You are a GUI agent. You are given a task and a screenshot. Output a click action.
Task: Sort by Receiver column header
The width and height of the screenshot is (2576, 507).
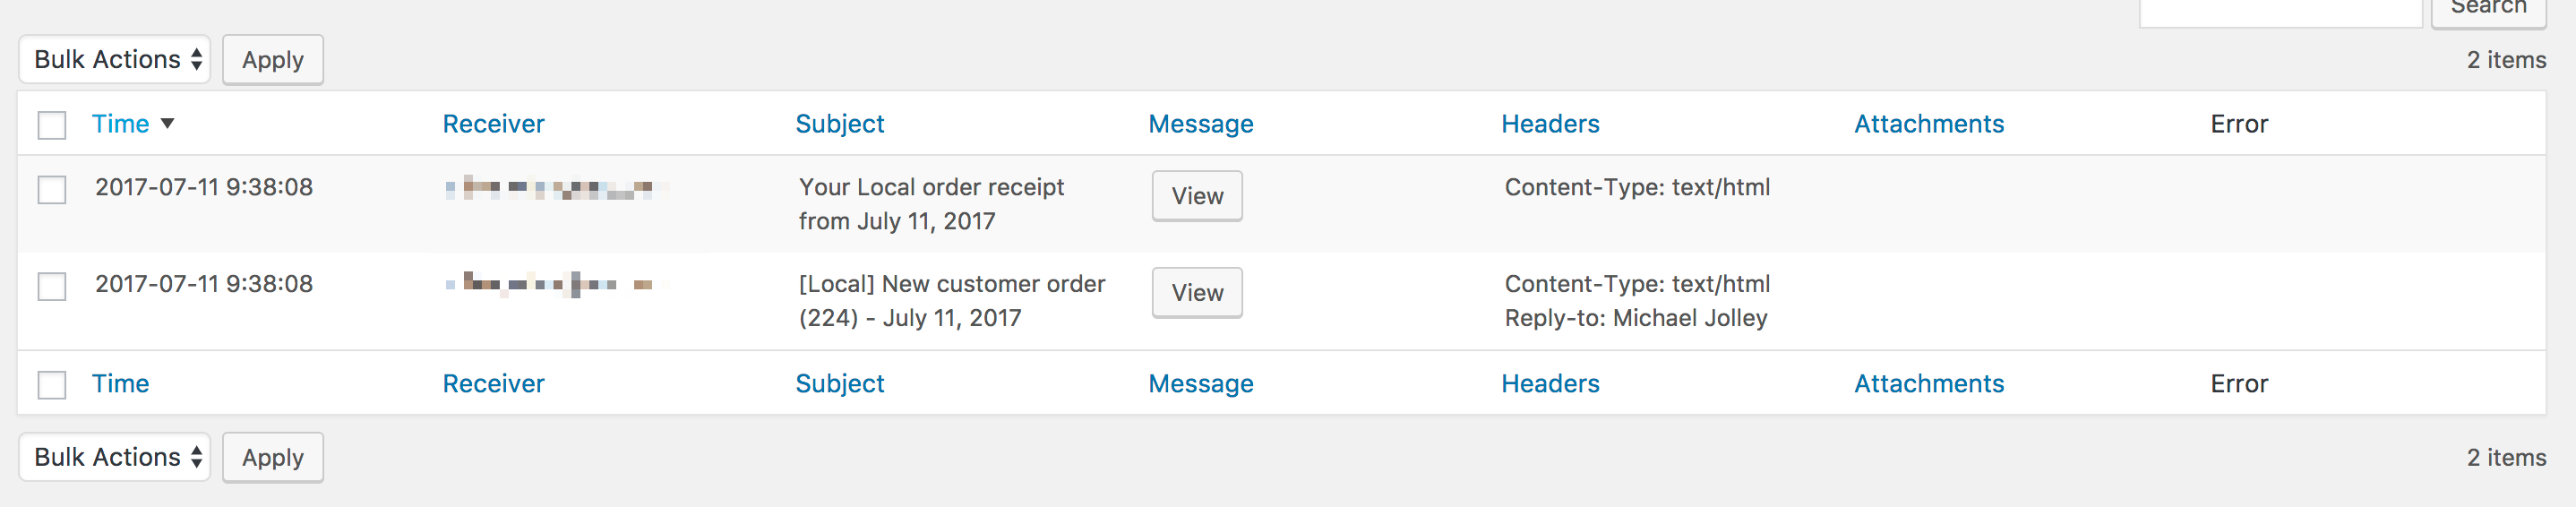point(493,124)
